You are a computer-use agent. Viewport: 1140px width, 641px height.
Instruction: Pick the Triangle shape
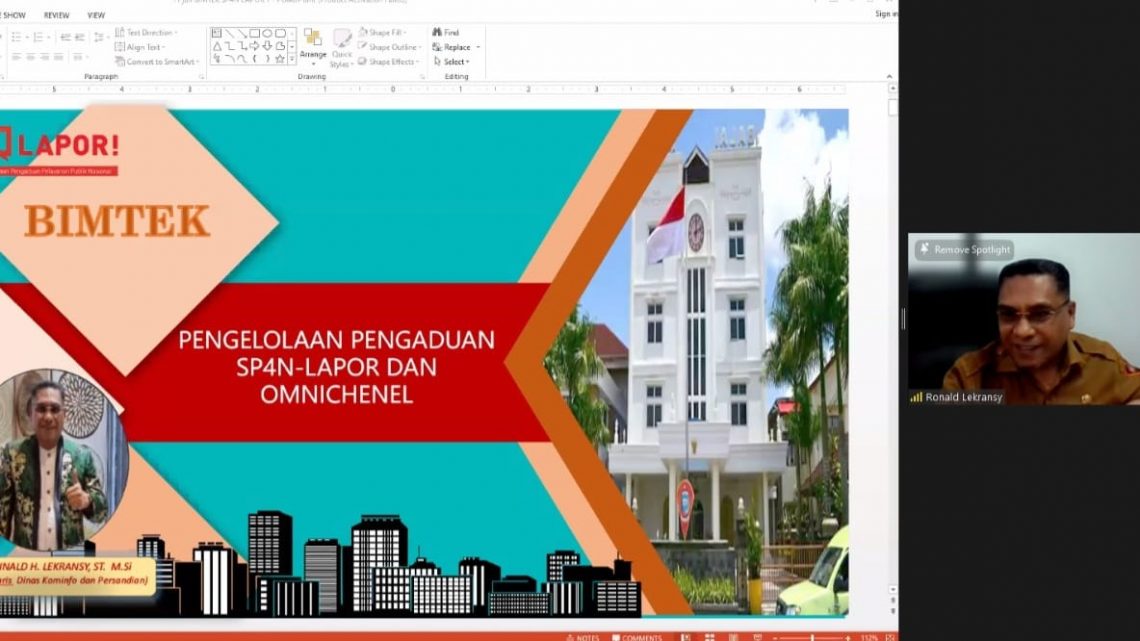(217, 47)
